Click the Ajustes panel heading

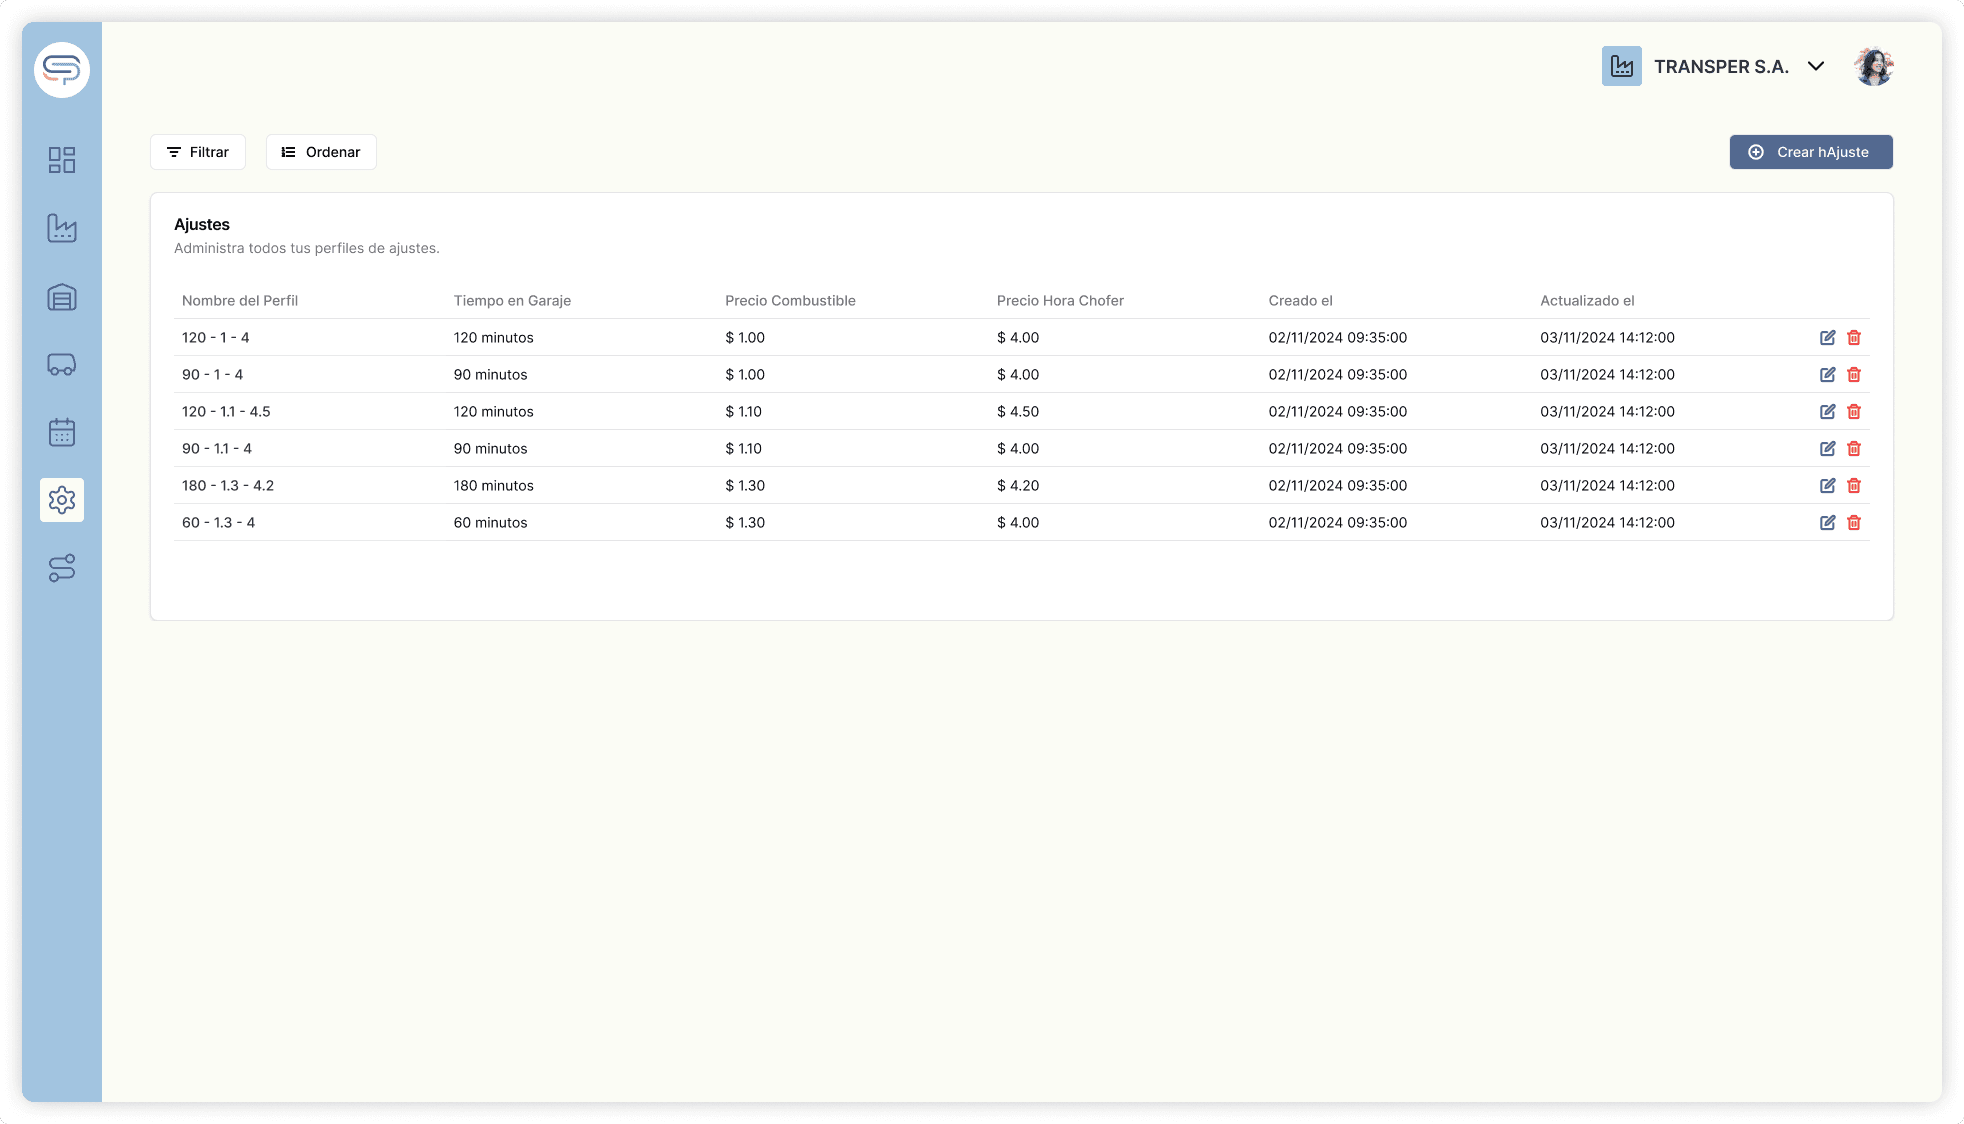tap(202, 224)
